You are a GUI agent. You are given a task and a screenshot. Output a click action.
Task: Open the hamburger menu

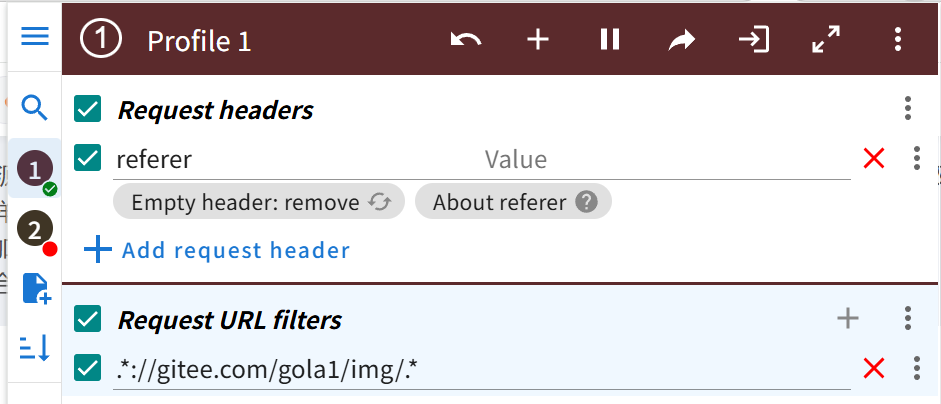coord(35,37)
